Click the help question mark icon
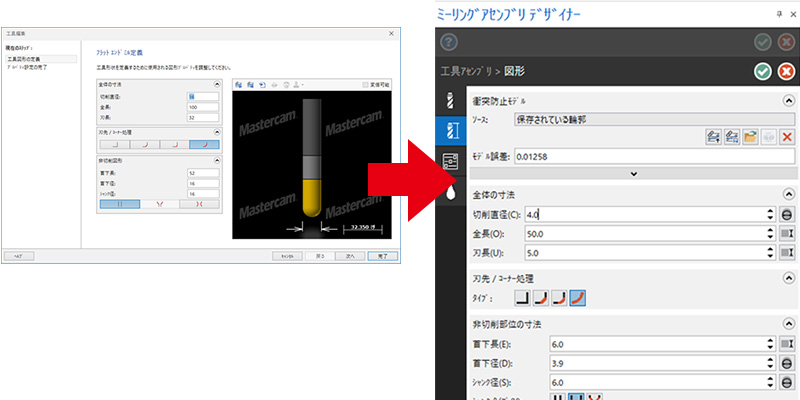This screenshot has width=800, height=400. click(449, 42)
